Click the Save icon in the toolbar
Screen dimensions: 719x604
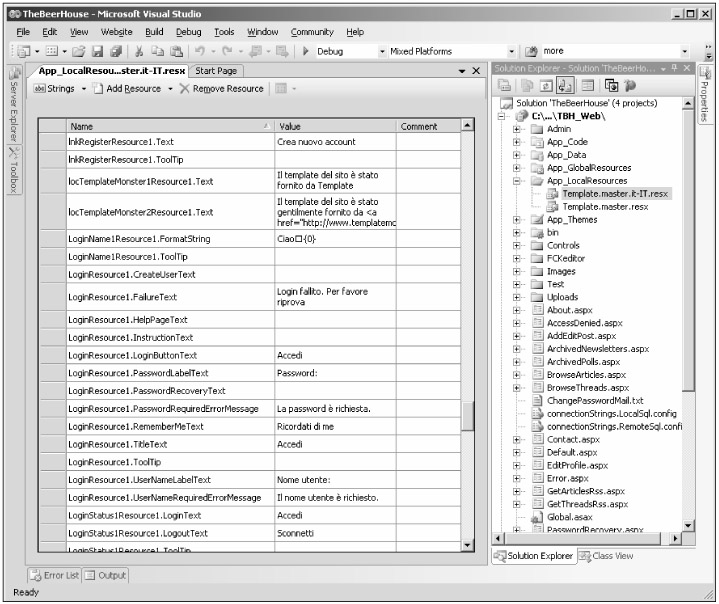point(98,51)
